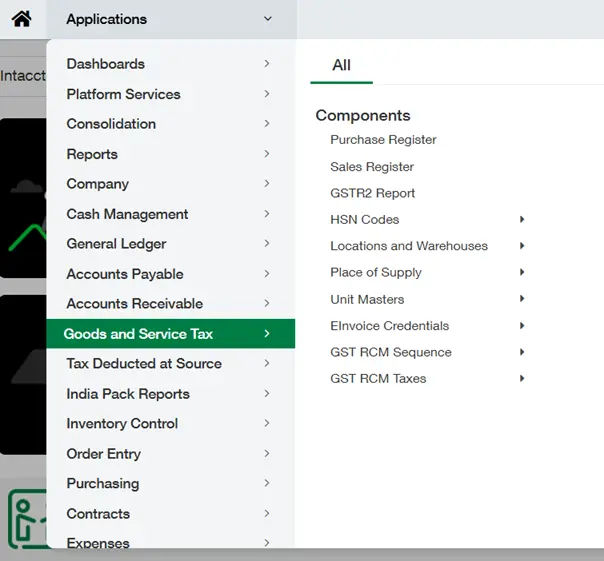
Task: Switch to the All tab
Action: 341,65
